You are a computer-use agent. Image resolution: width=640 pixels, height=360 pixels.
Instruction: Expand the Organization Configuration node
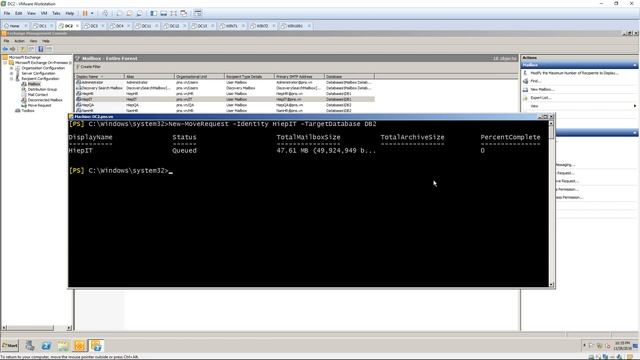tap(11, 68)
